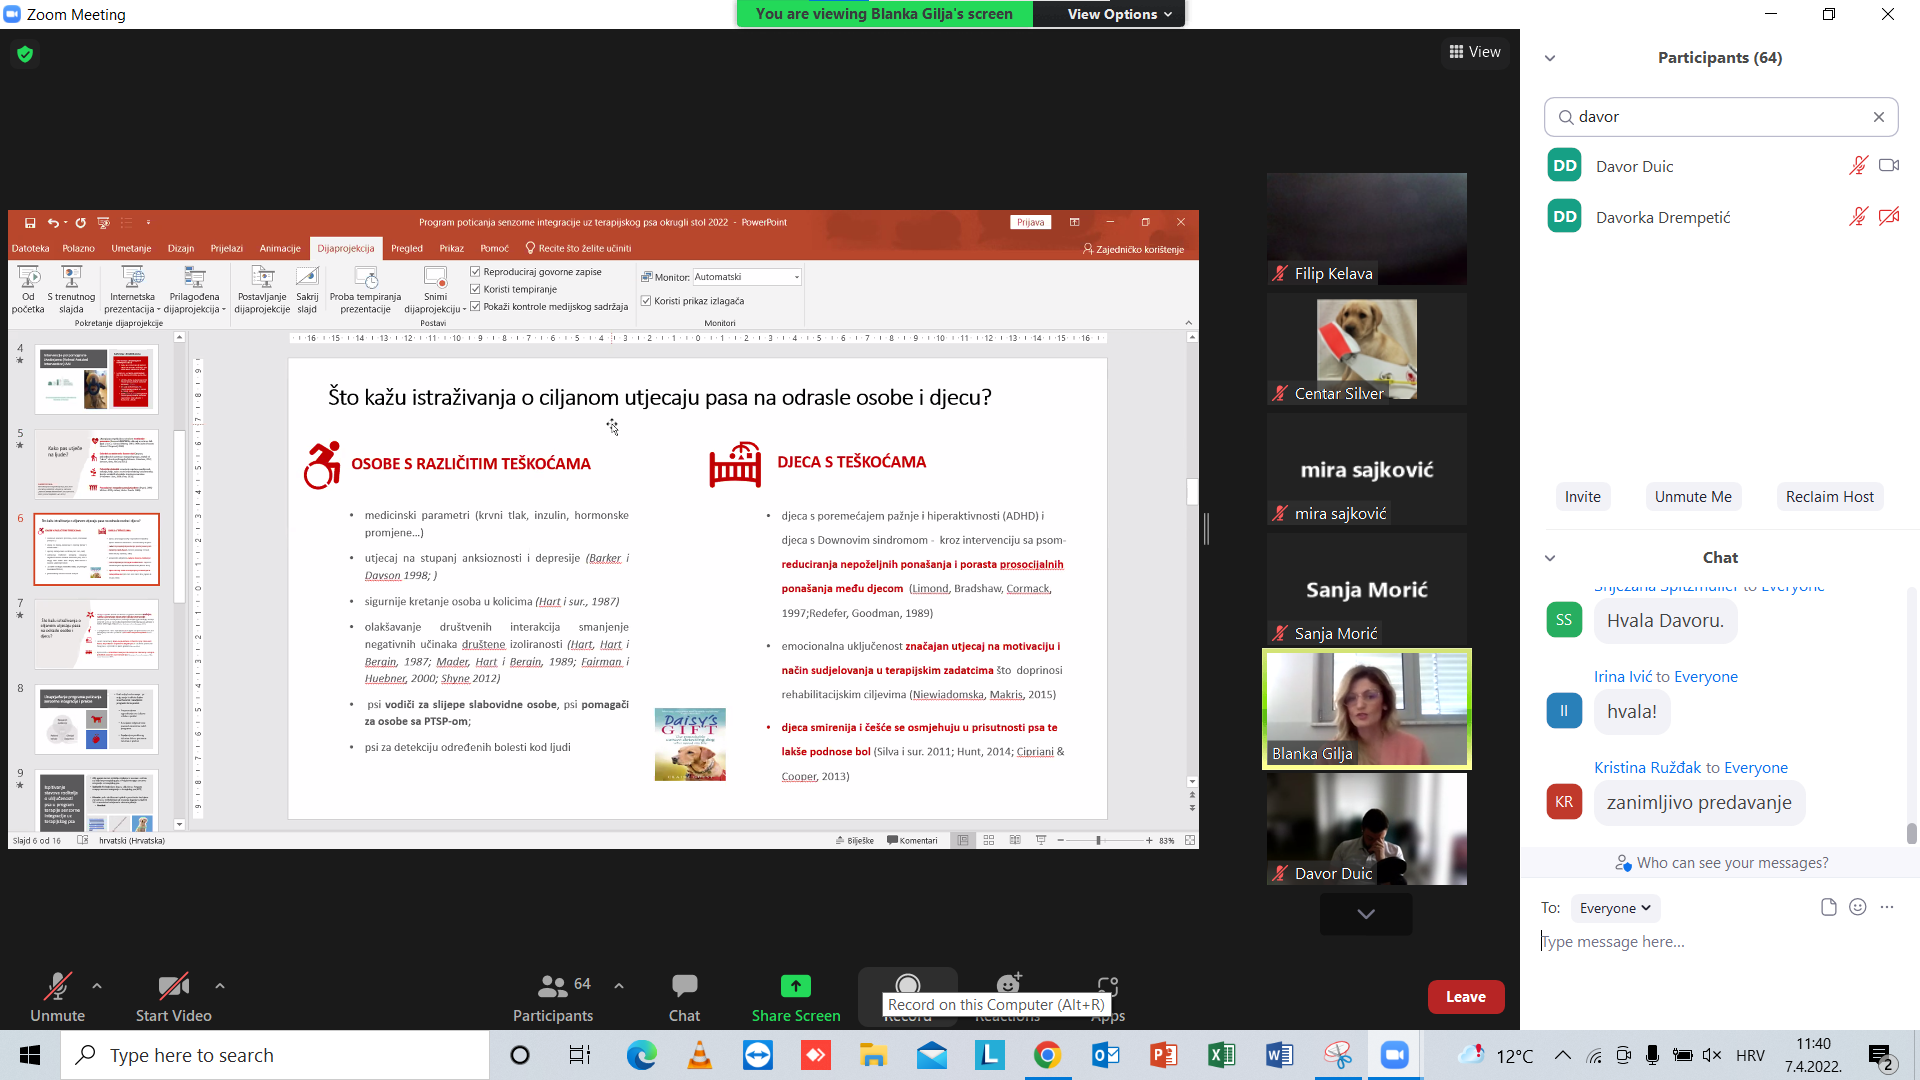Unmute the microphone
Screen dimensions: 1920x1080
(57, 987)
